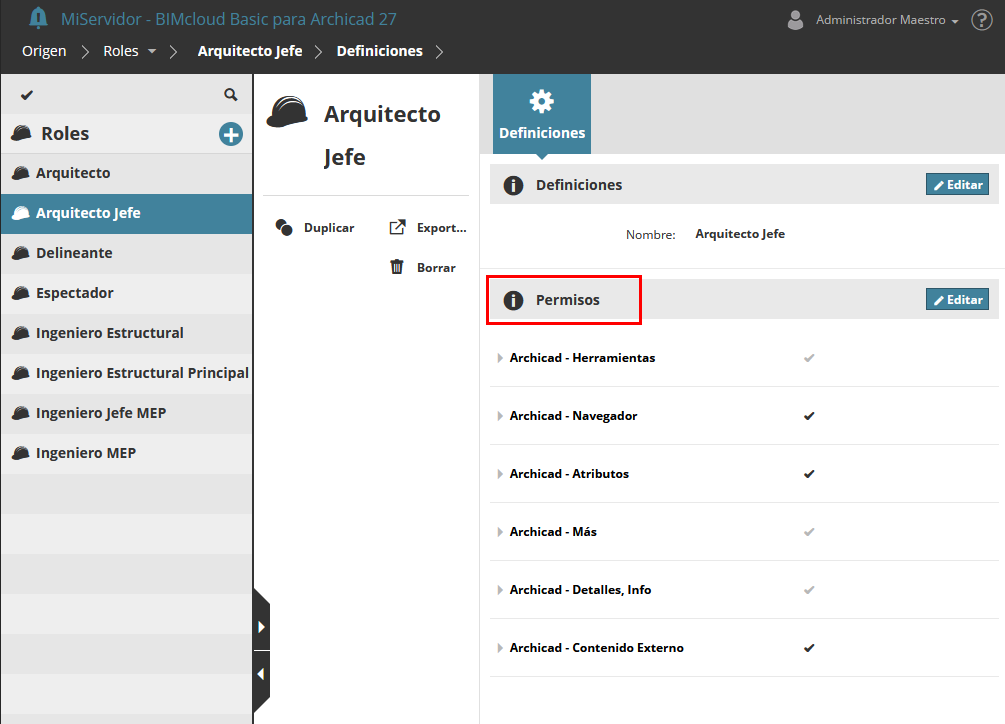
Task: Delete the role with Borrar
Action: click(423, 268)
